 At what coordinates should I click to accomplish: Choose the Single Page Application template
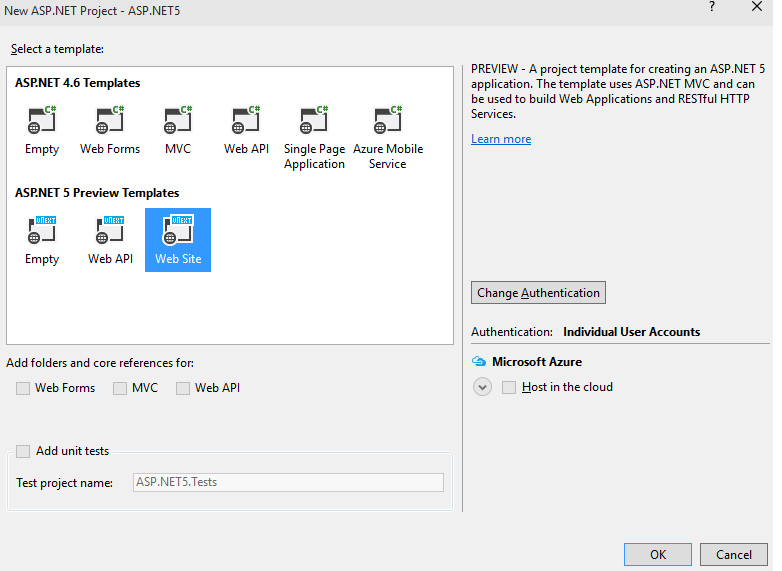click(x=314, y=138)
